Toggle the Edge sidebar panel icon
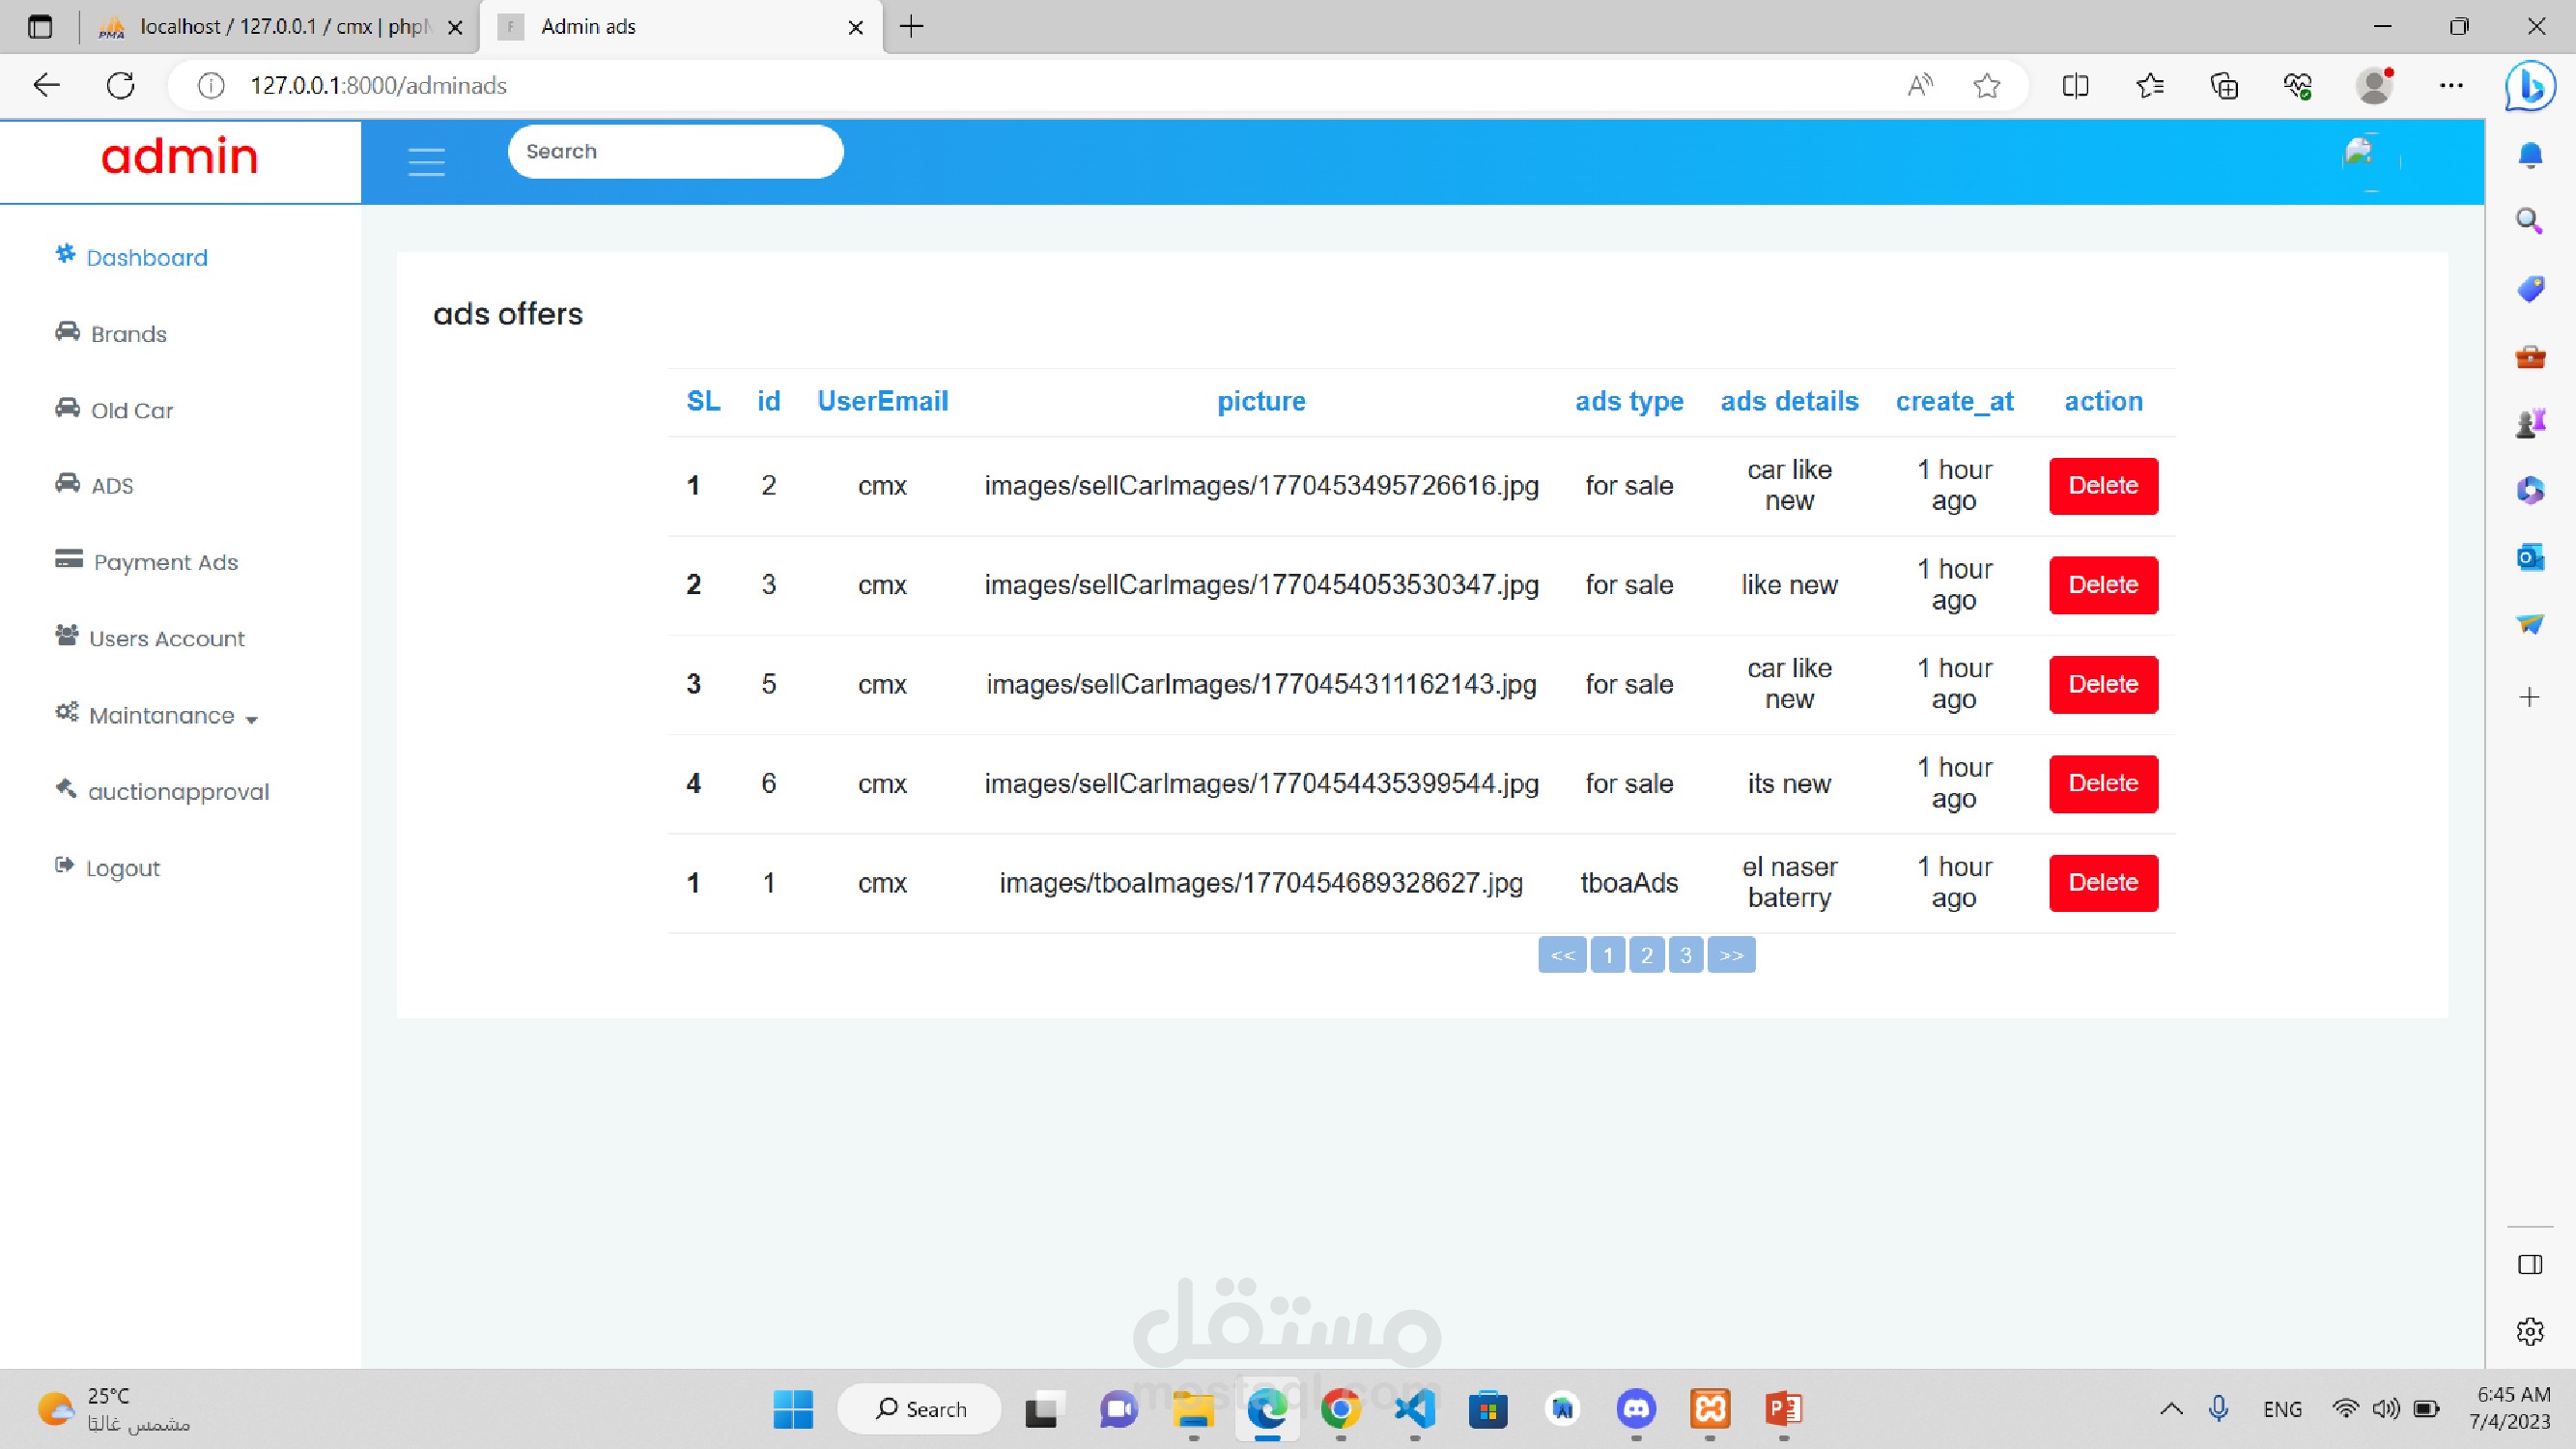Image resolution: width=2576 pixels, height=1449 pixels. pos(2530,1265)
